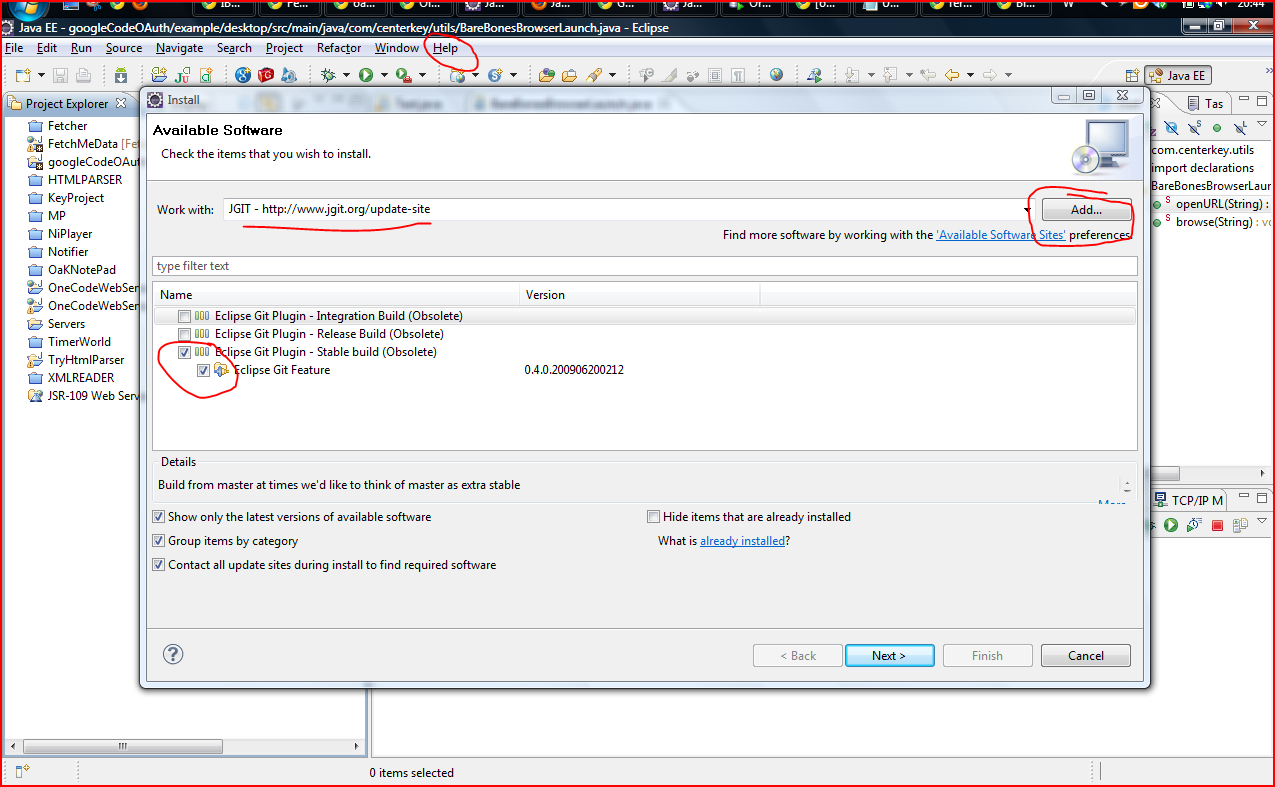Click the Work with URL input field
The height and width of the screenshot is (787, 1275).
point(623,209)
